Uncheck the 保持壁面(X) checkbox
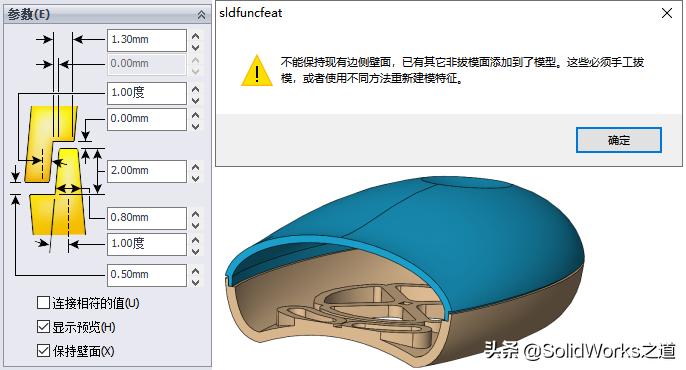Image resolution: width=686 pixels, height=370 pixels. click(x=43, y=350)
